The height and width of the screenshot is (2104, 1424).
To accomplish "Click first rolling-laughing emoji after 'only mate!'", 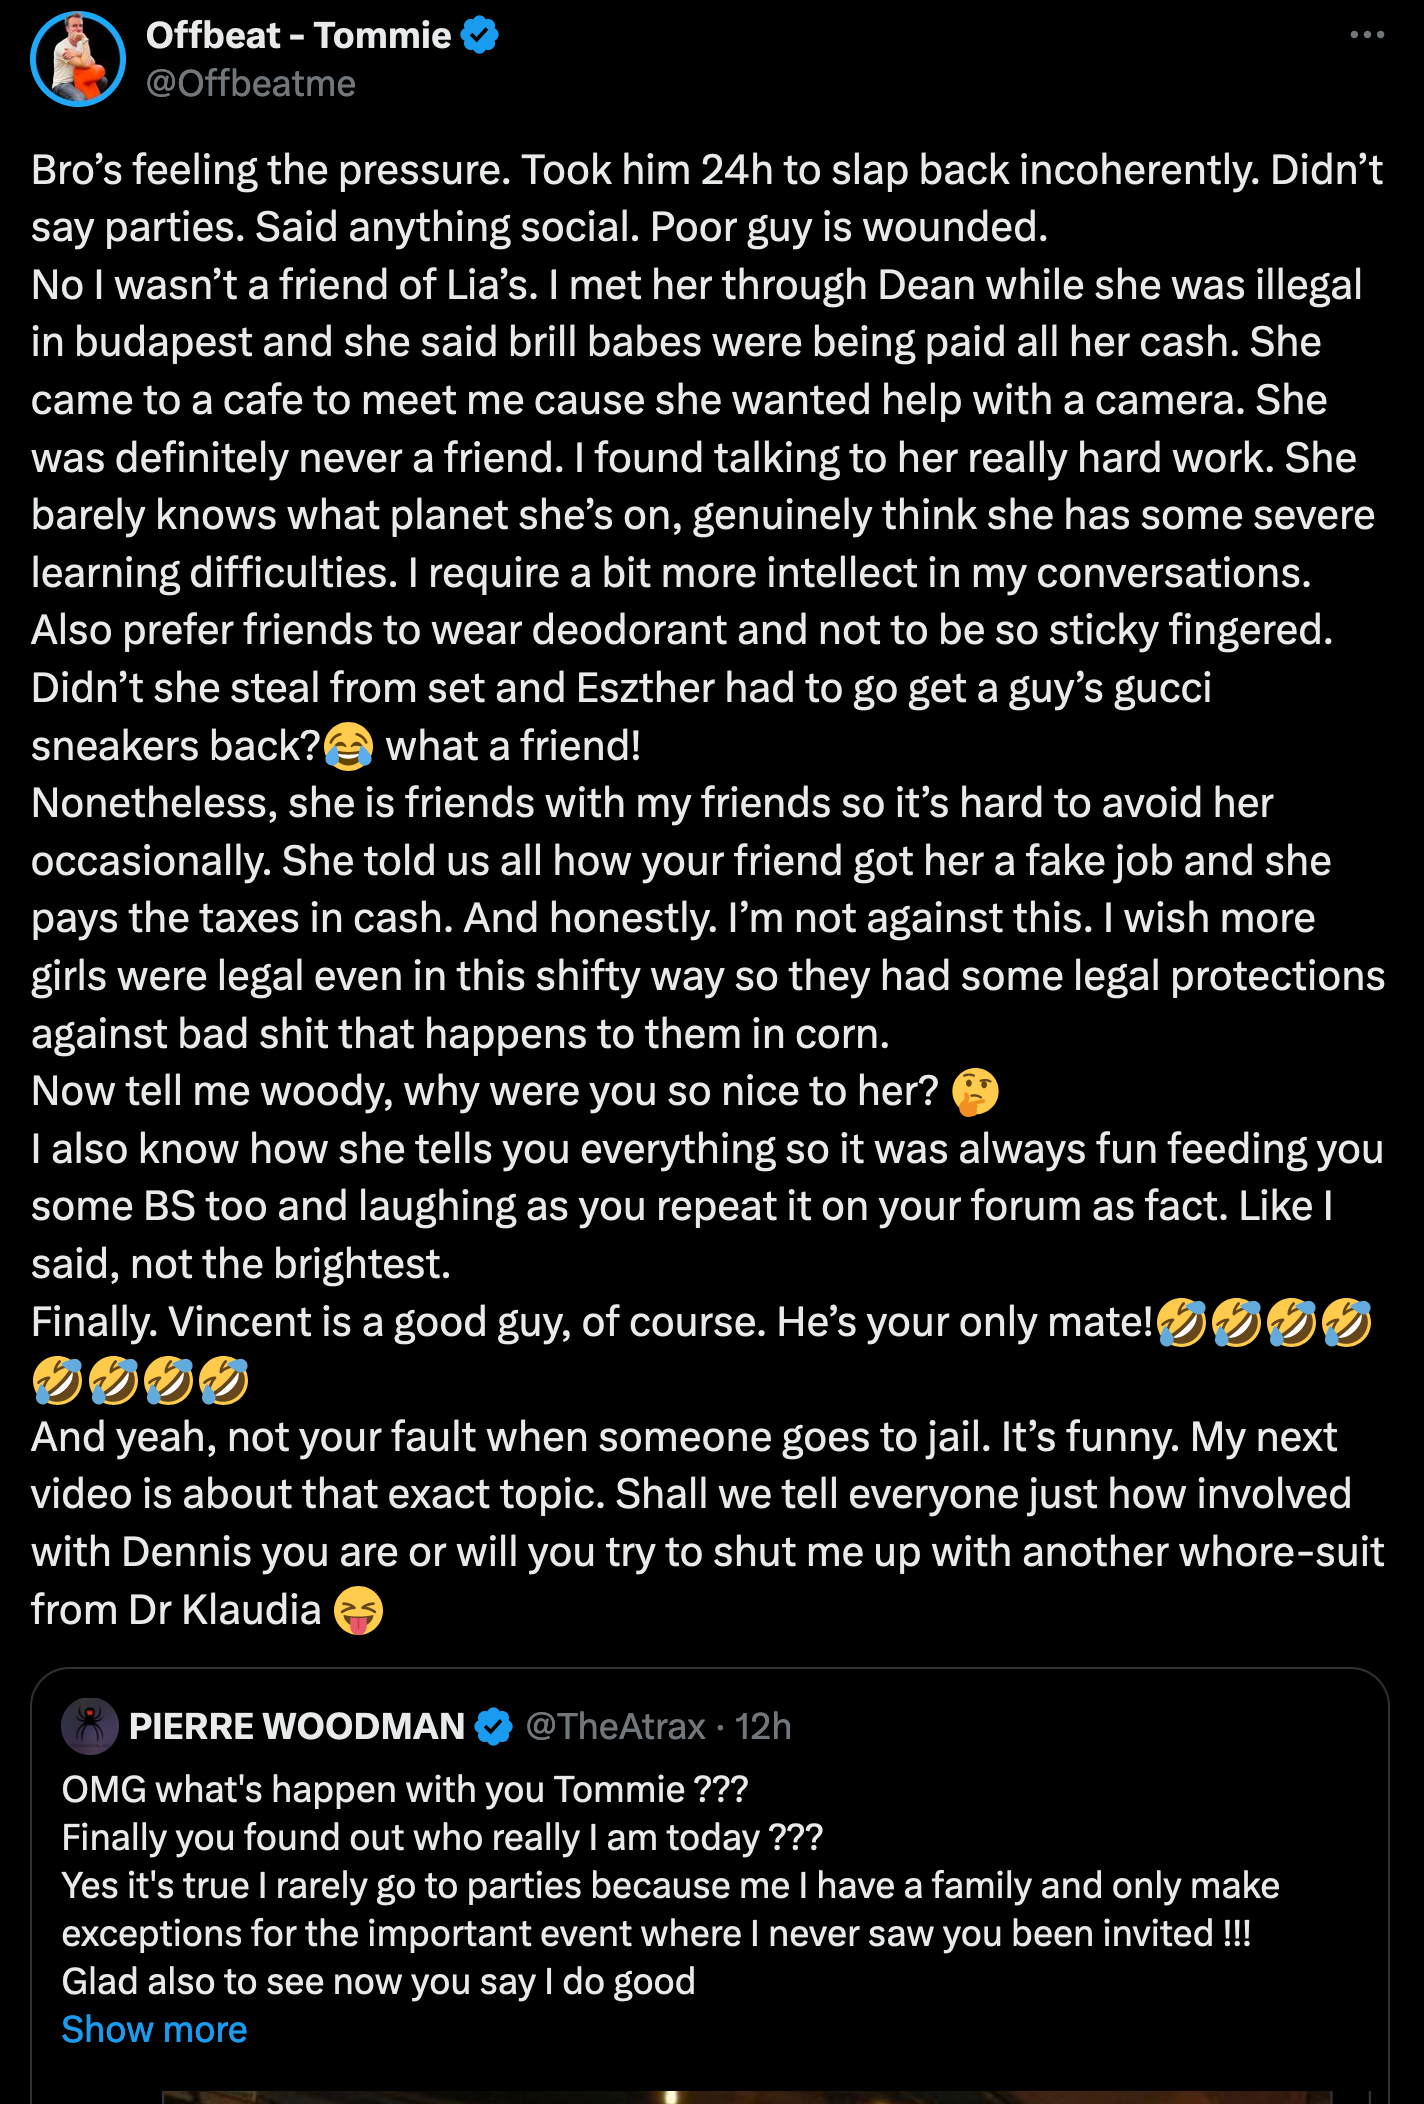I will pos(1181,1323).
